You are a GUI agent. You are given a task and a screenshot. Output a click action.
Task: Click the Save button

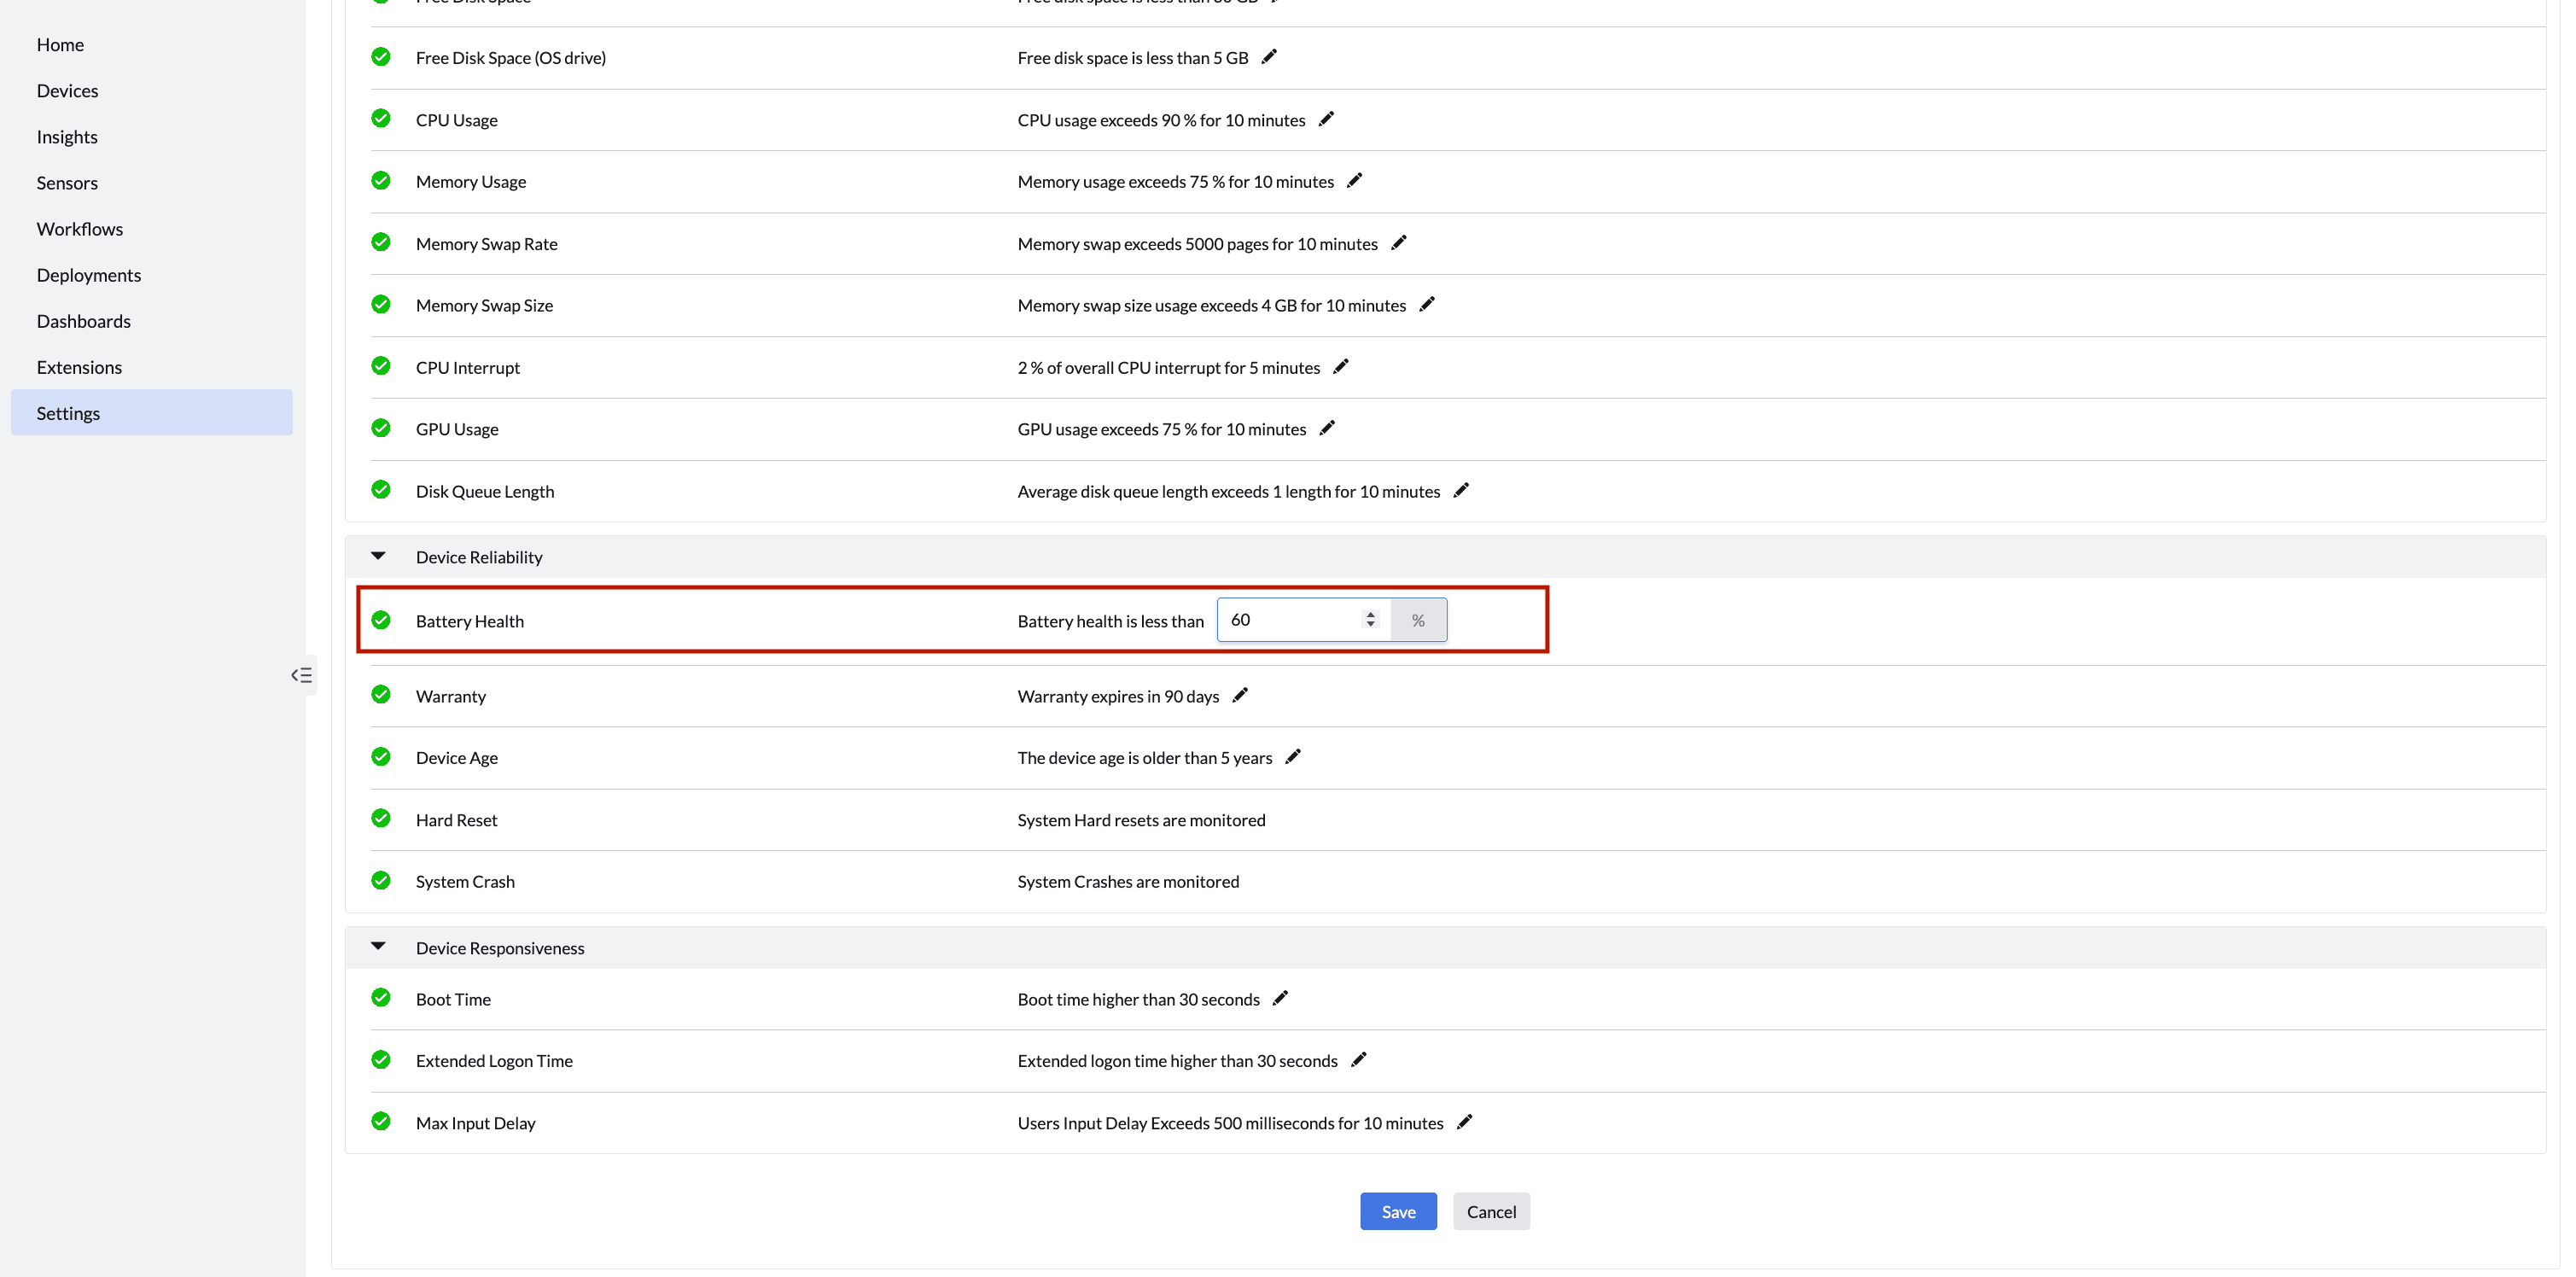coord(1397,1211)
